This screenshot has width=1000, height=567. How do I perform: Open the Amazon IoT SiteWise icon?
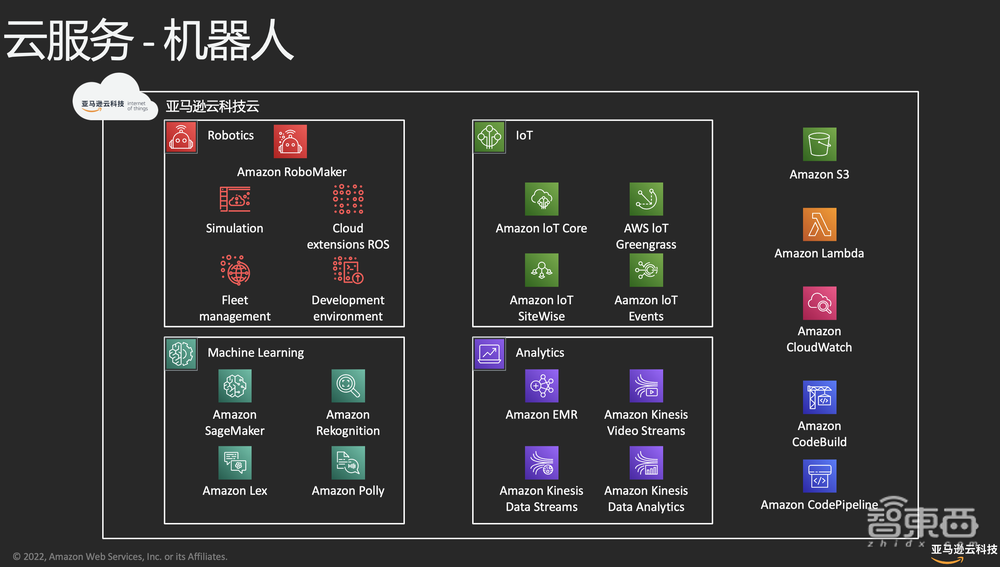coord(541,270)
